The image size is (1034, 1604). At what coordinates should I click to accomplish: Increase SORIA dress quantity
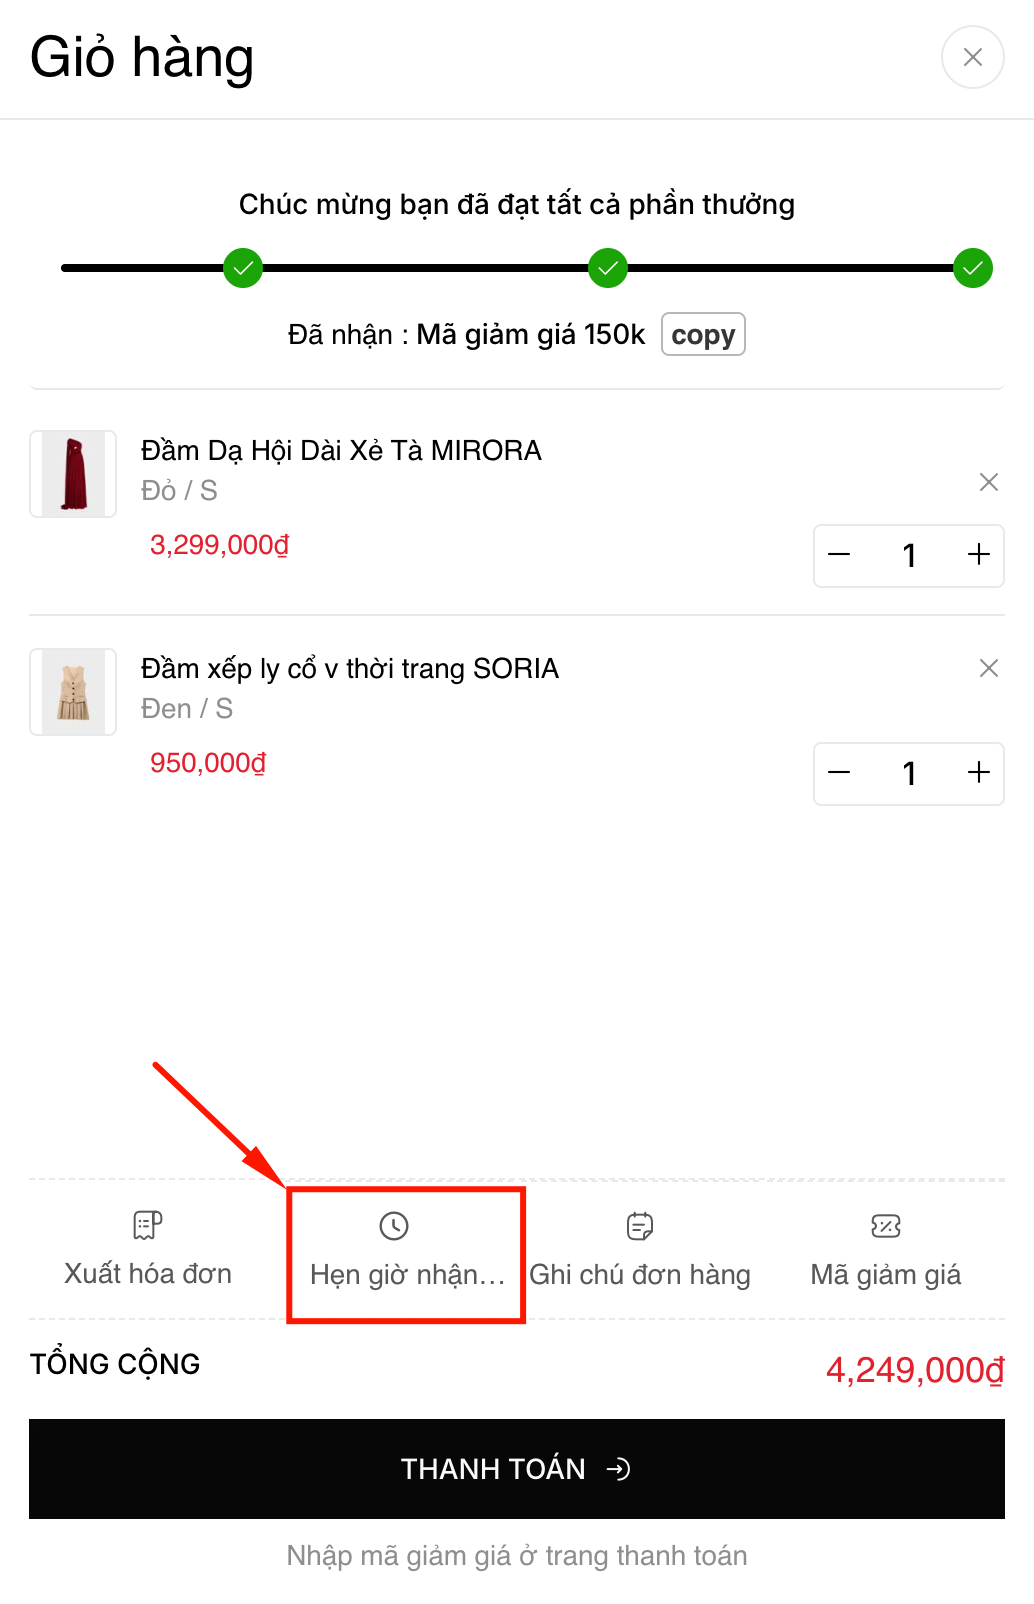click(979, 773)
